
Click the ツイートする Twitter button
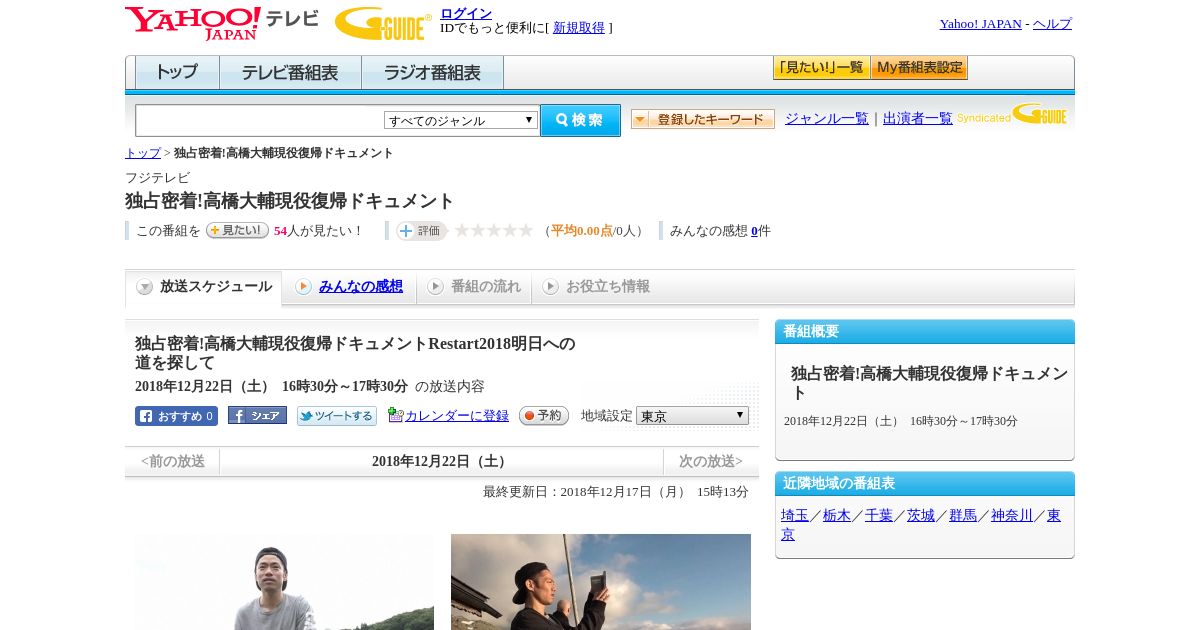[337, 416]
